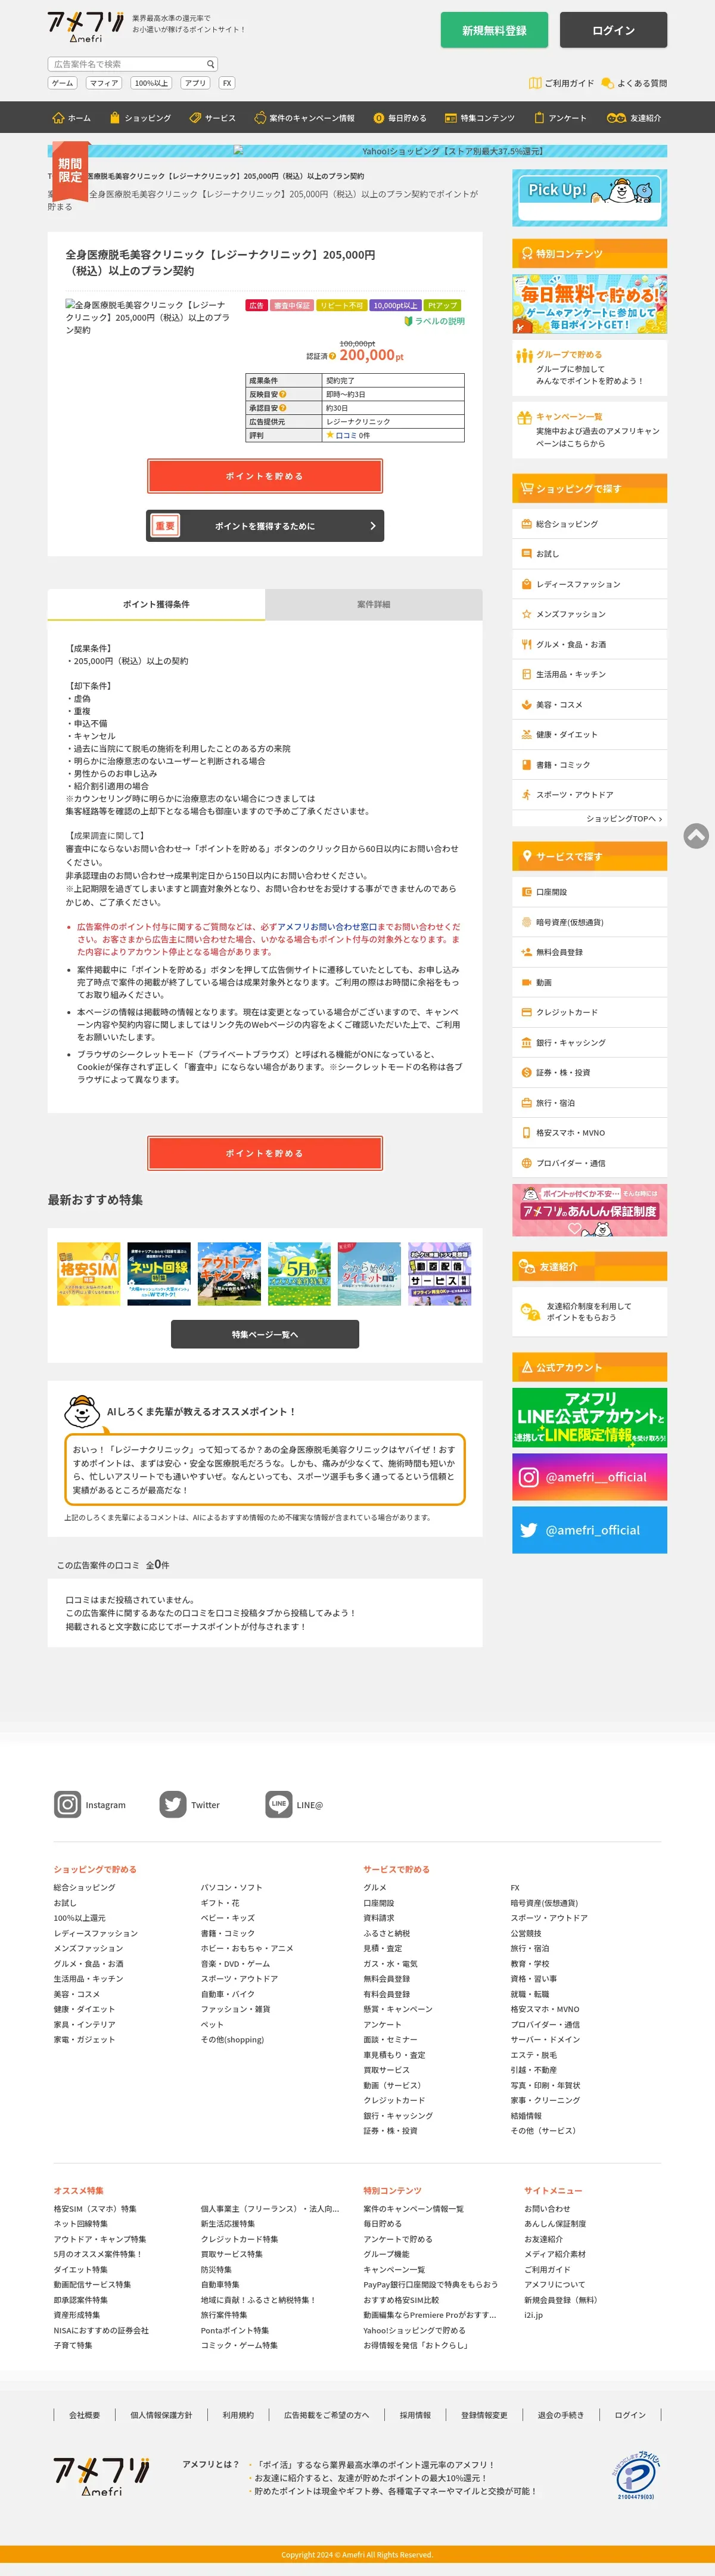Open LINE公式アカウント banner
Image resolution: width=715 pixels, height=2576 pixels.
[590, 1417]
